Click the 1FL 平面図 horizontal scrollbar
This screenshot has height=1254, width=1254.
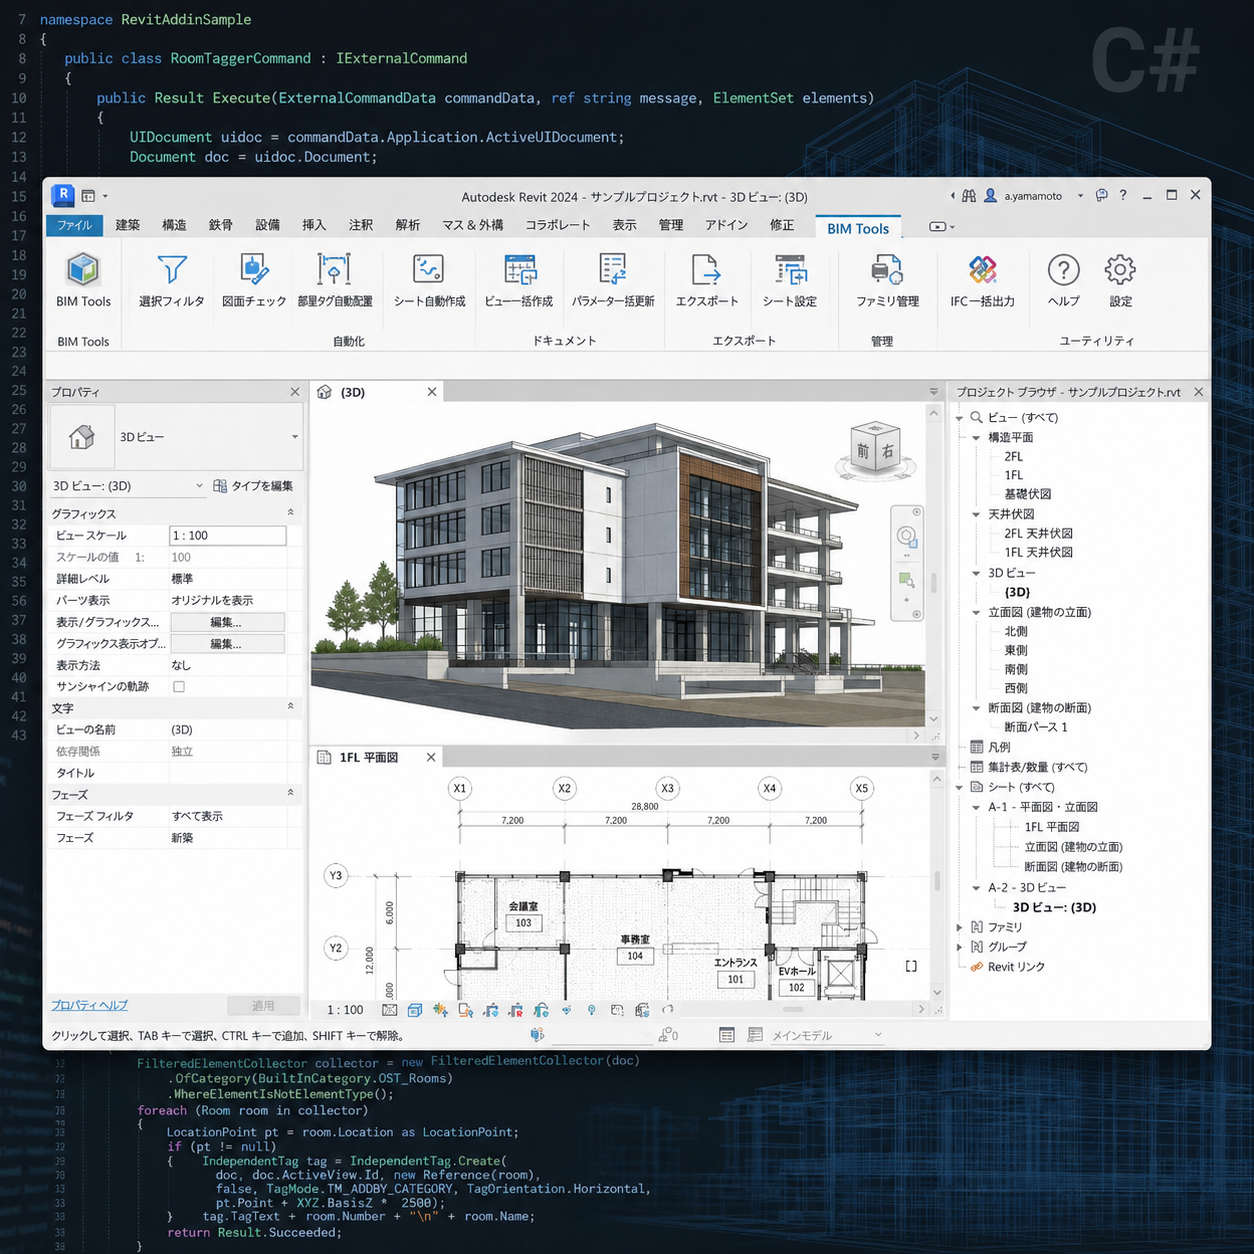click(793, 1009)
